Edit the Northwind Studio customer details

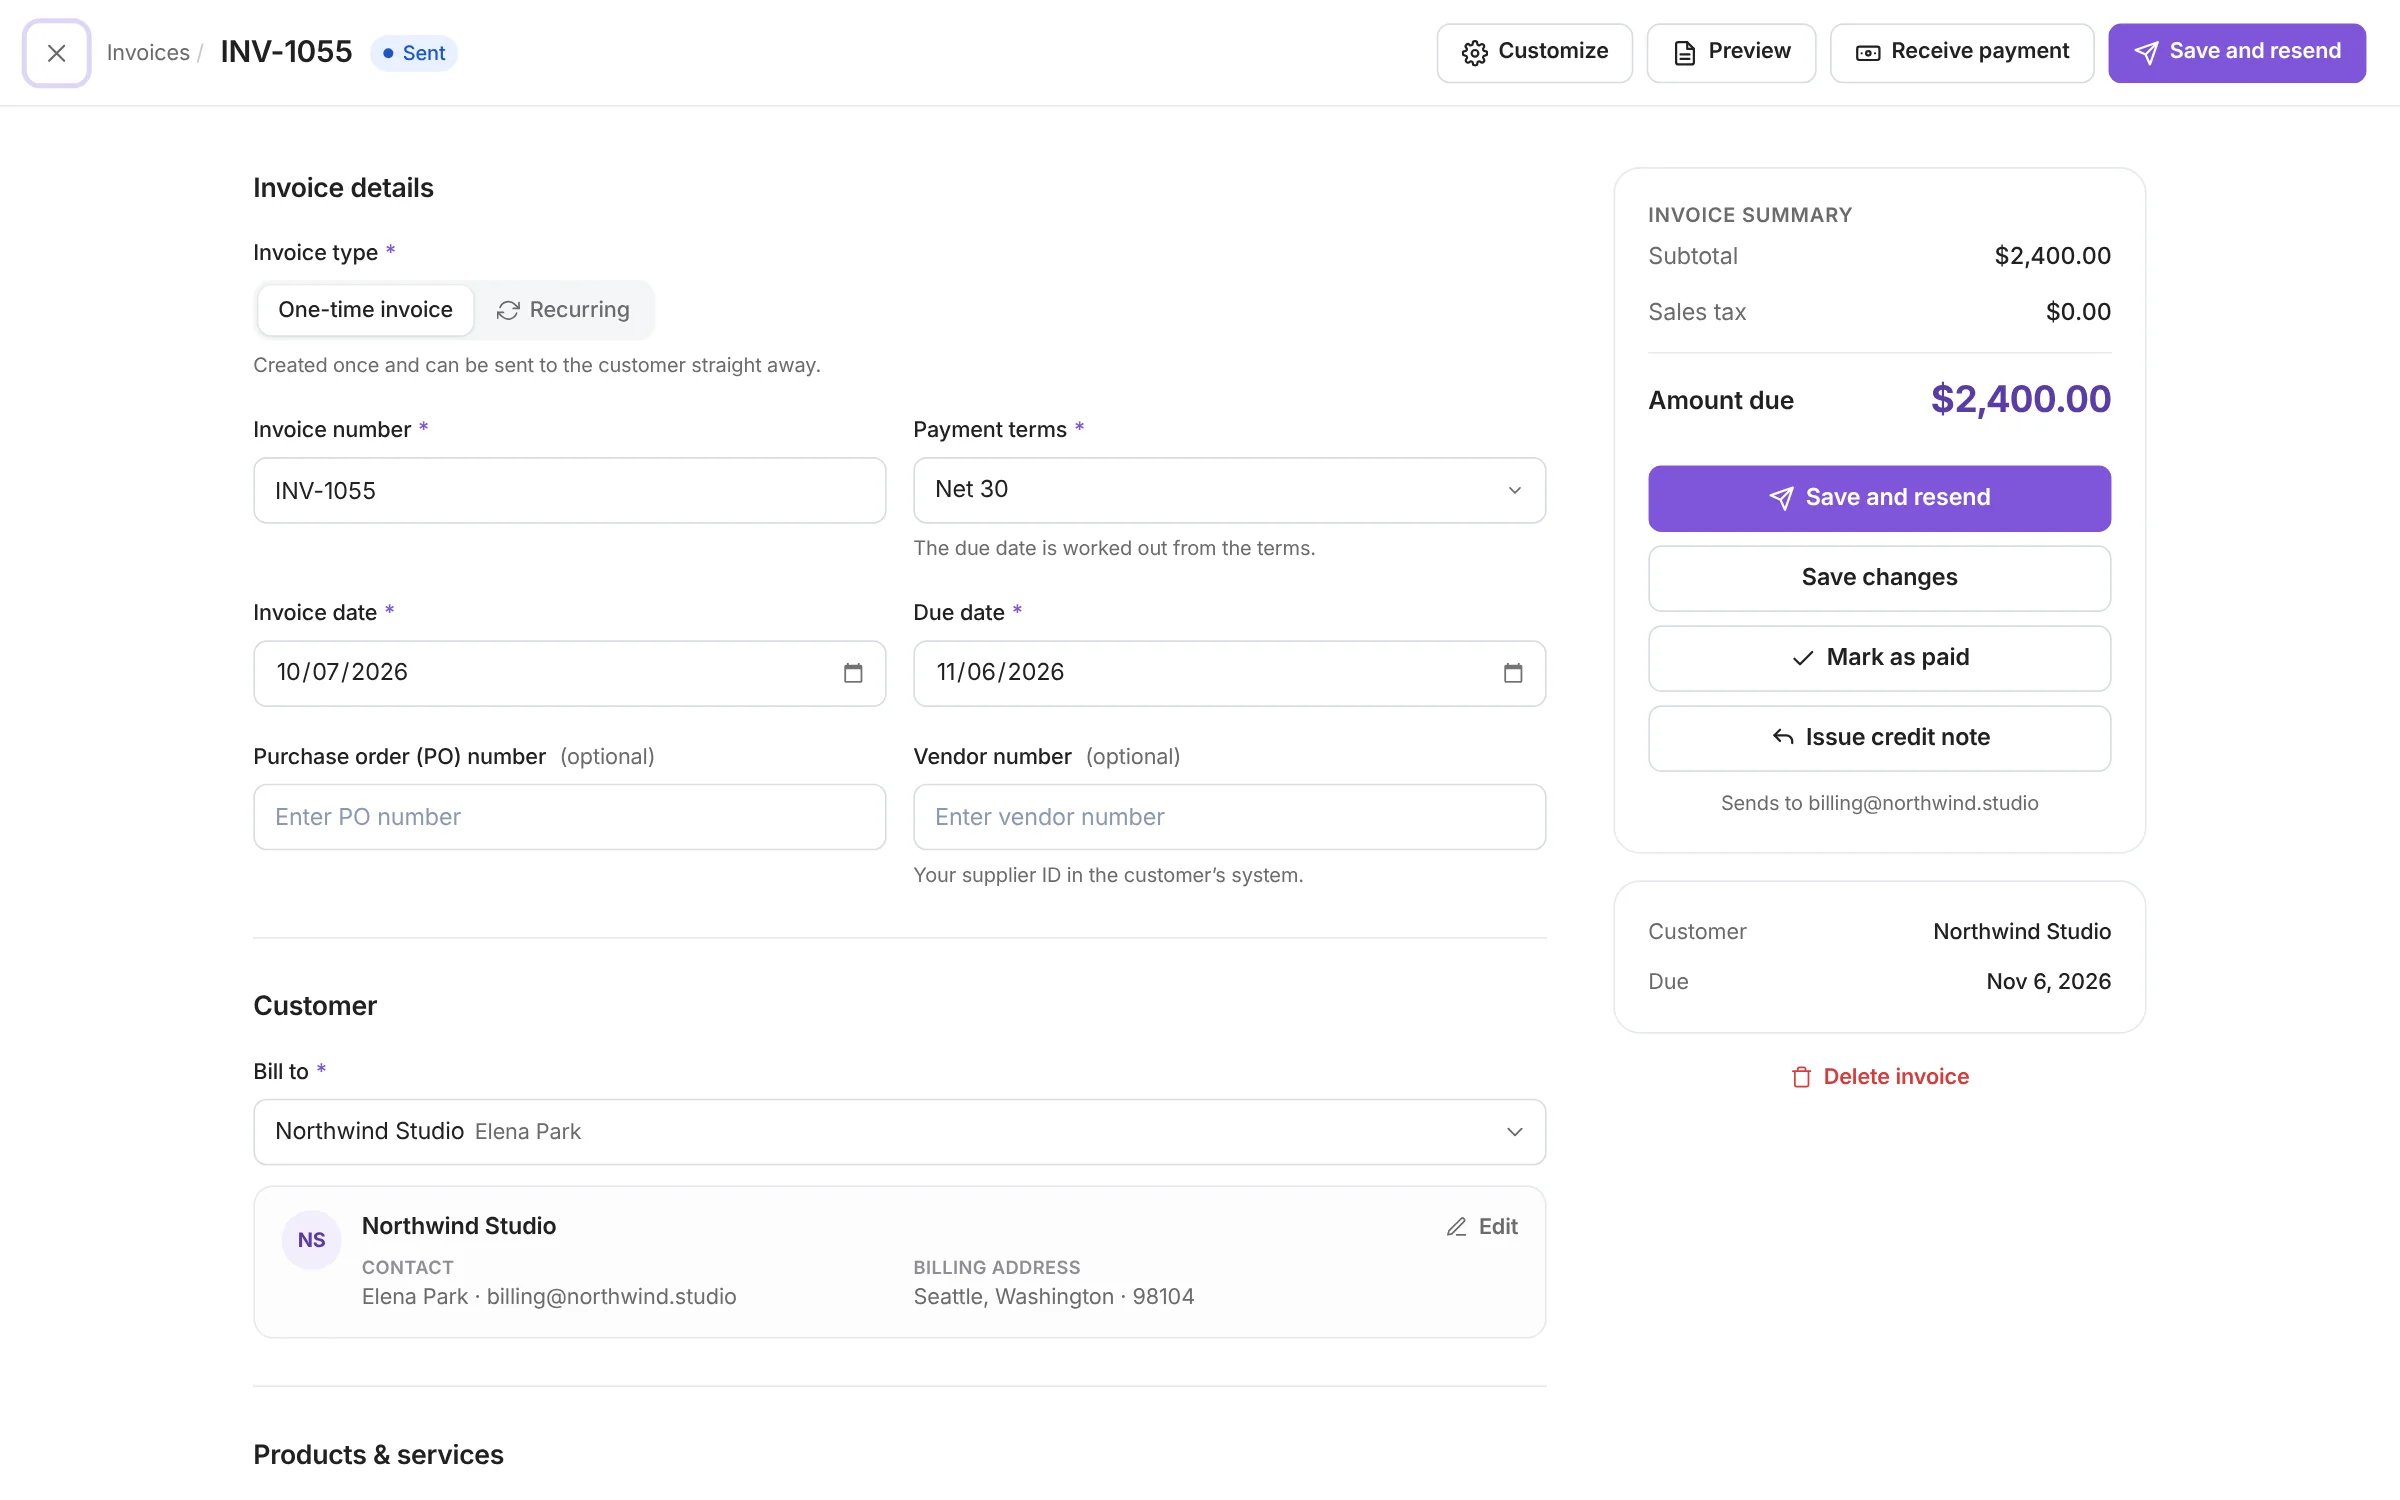pos(1482,1227)
